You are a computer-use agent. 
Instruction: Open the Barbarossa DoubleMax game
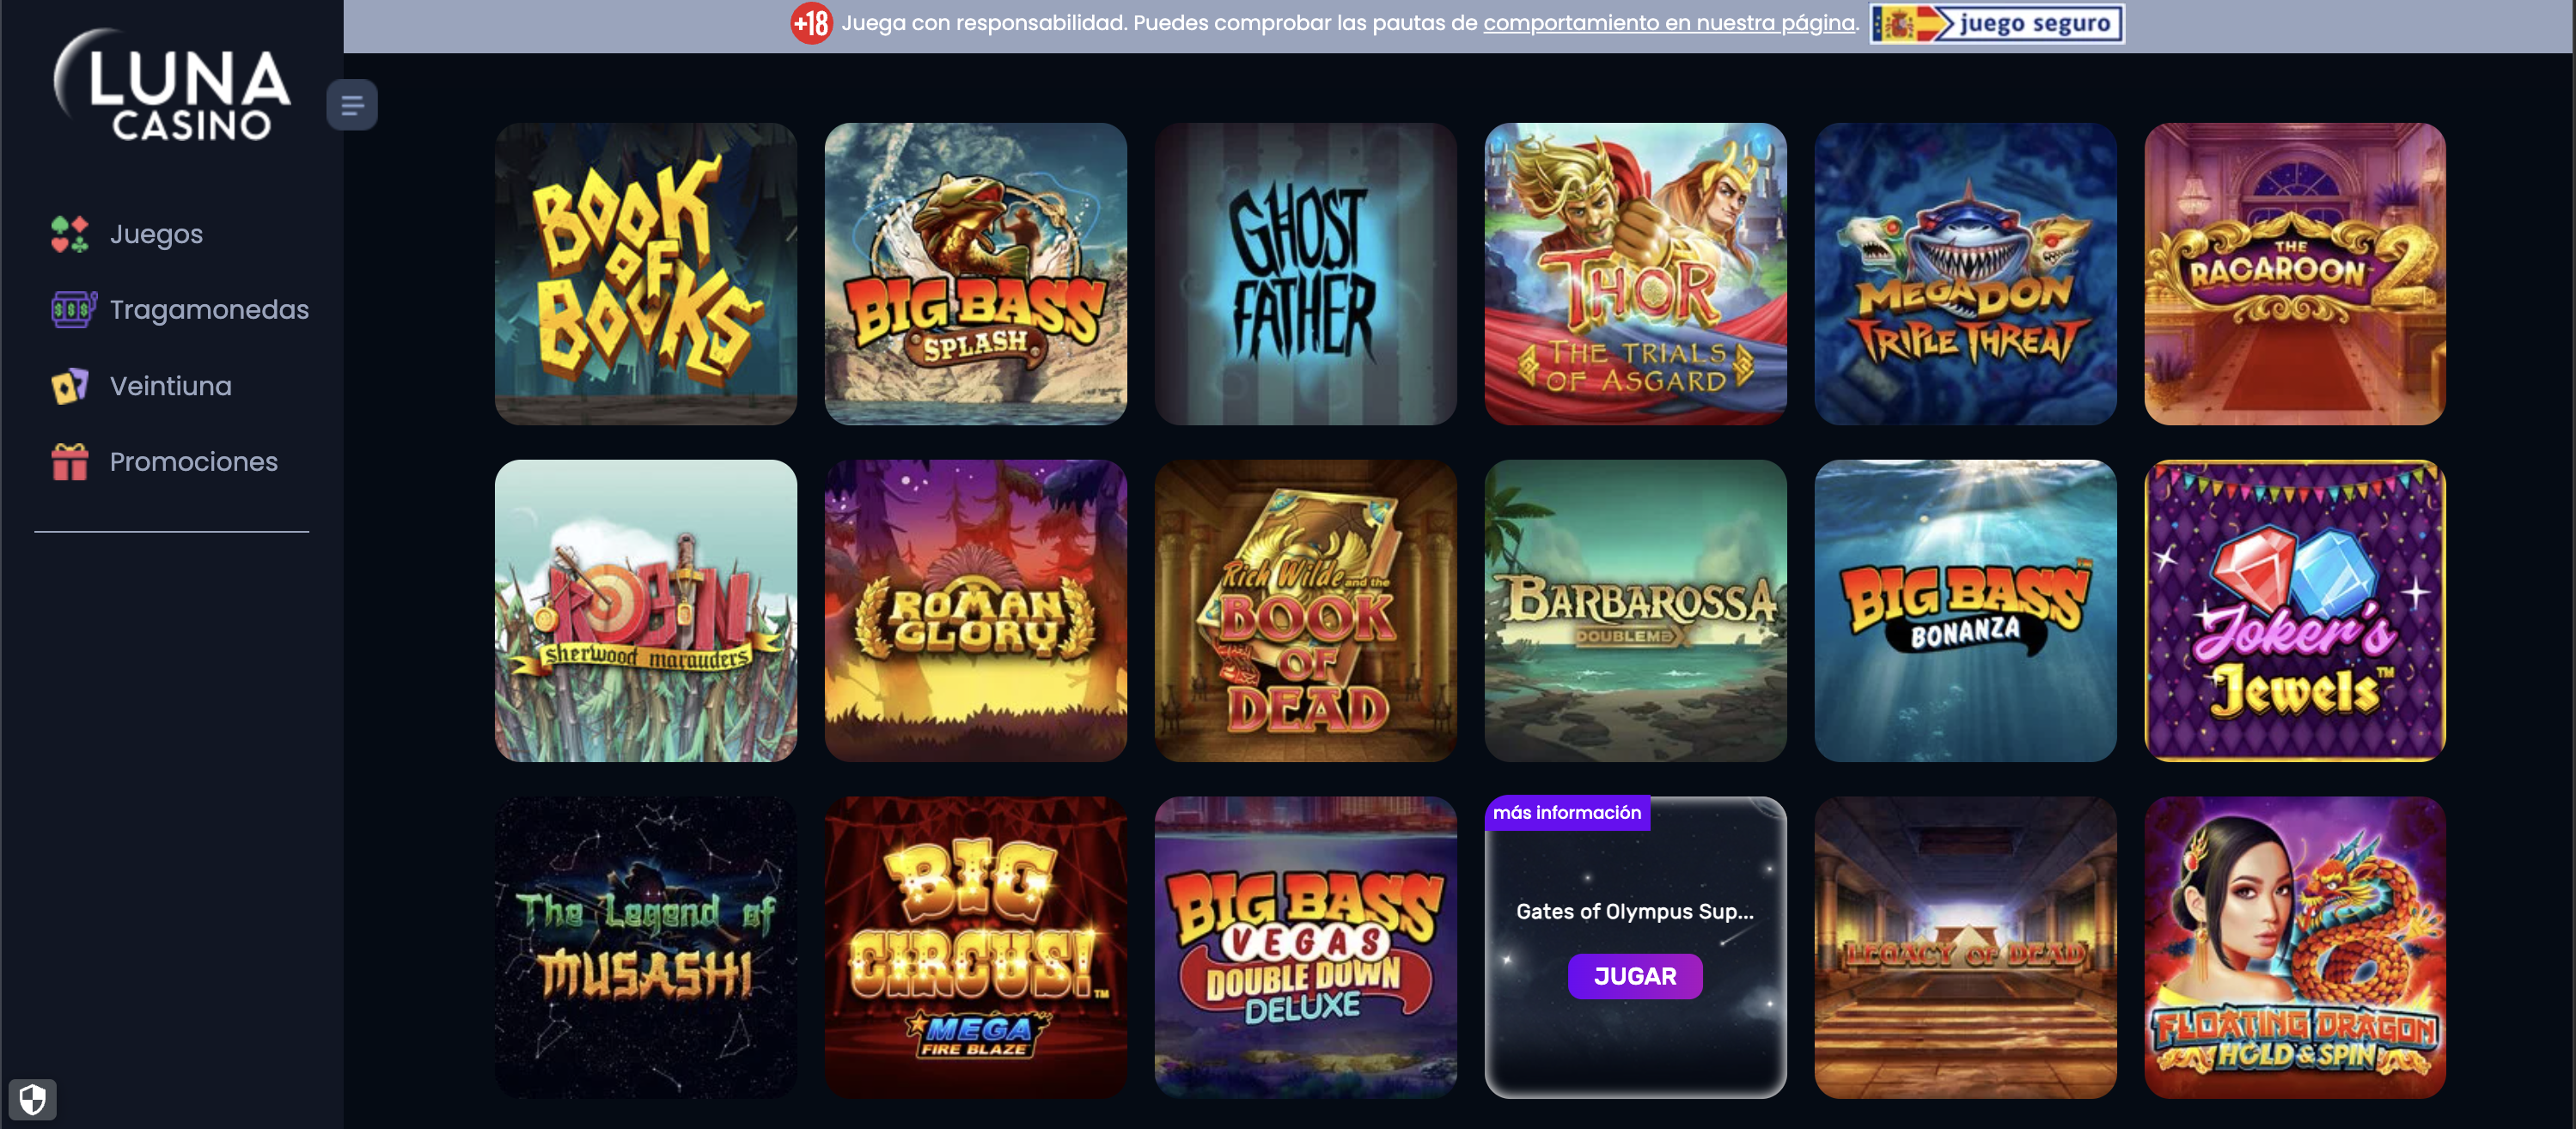point(1636,611)
